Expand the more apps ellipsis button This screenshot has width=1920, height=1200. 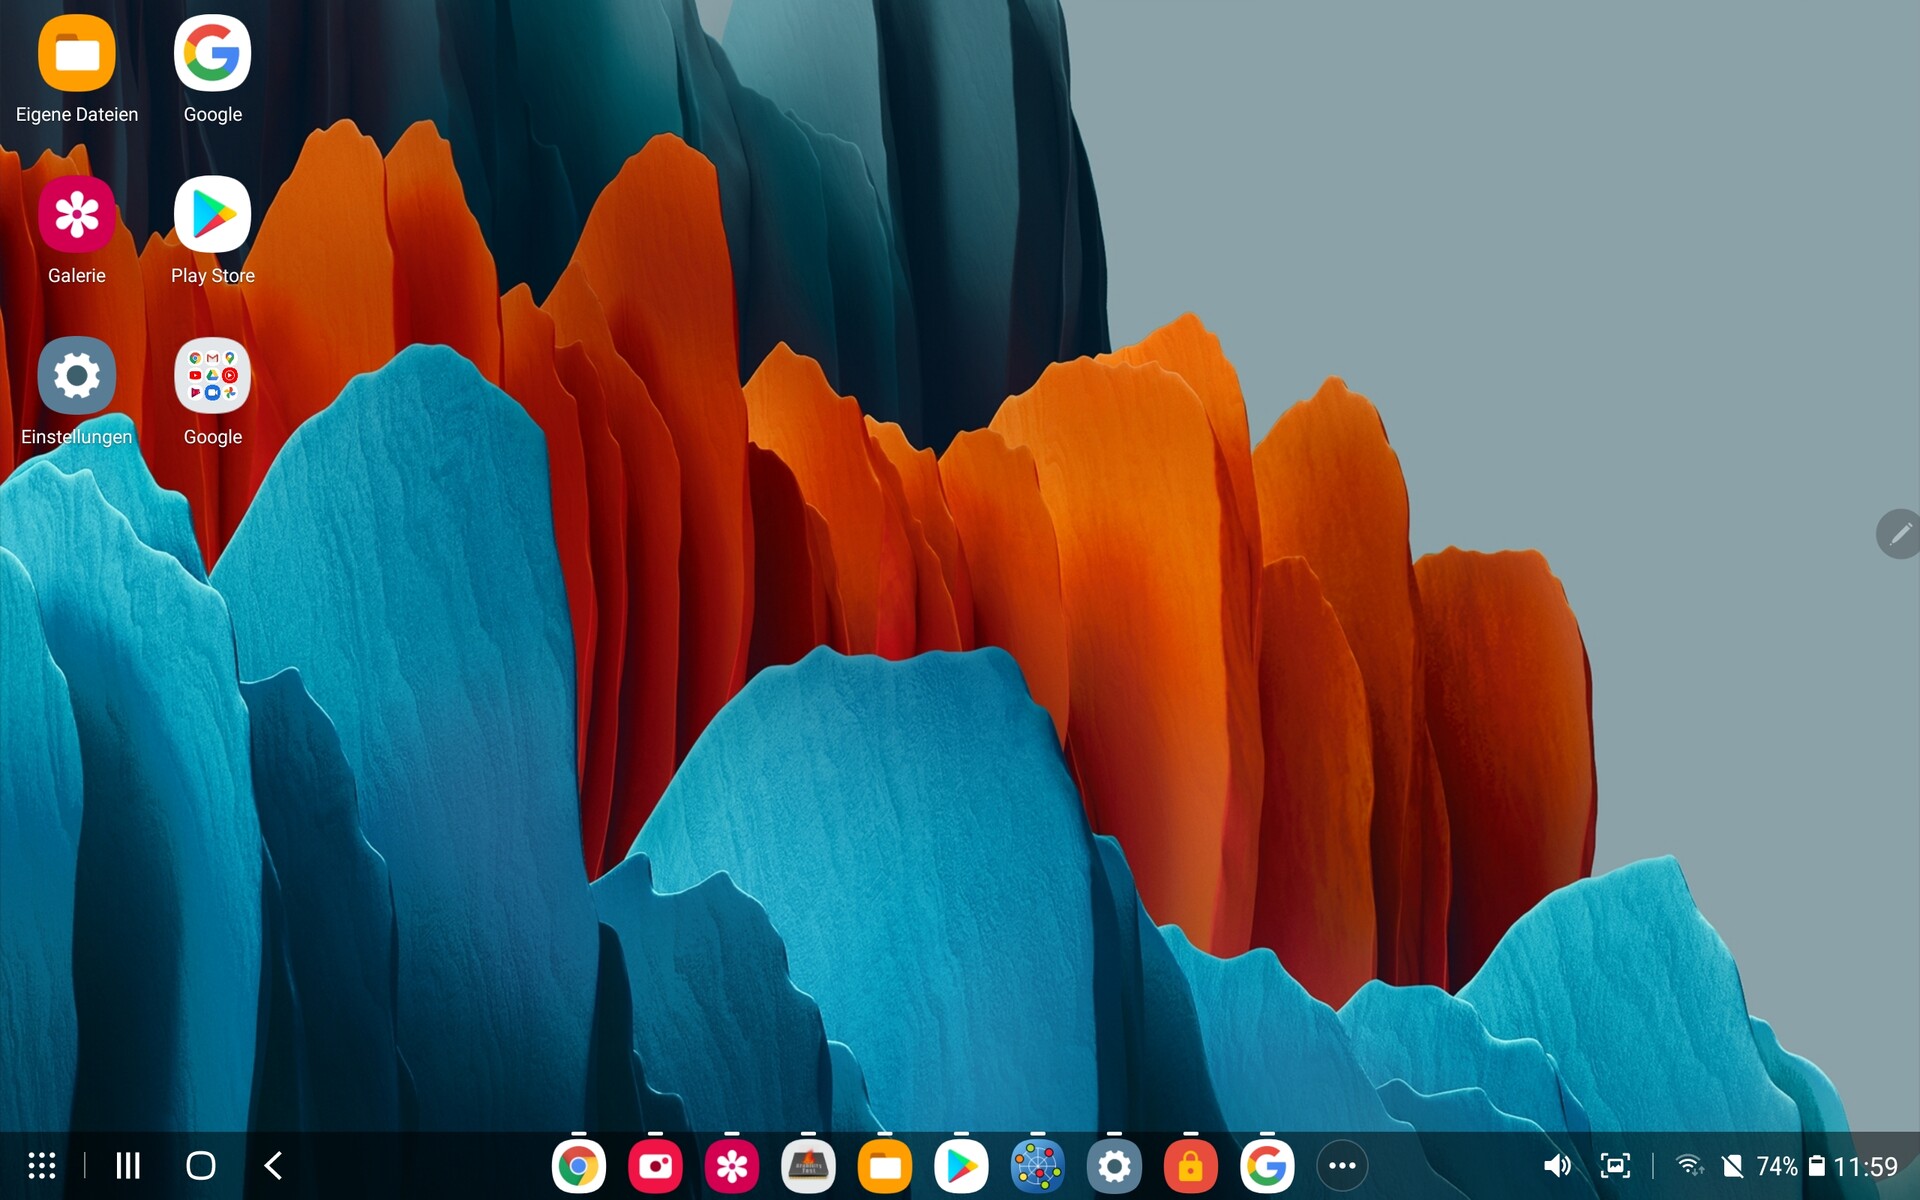tap(1342, 1166)
